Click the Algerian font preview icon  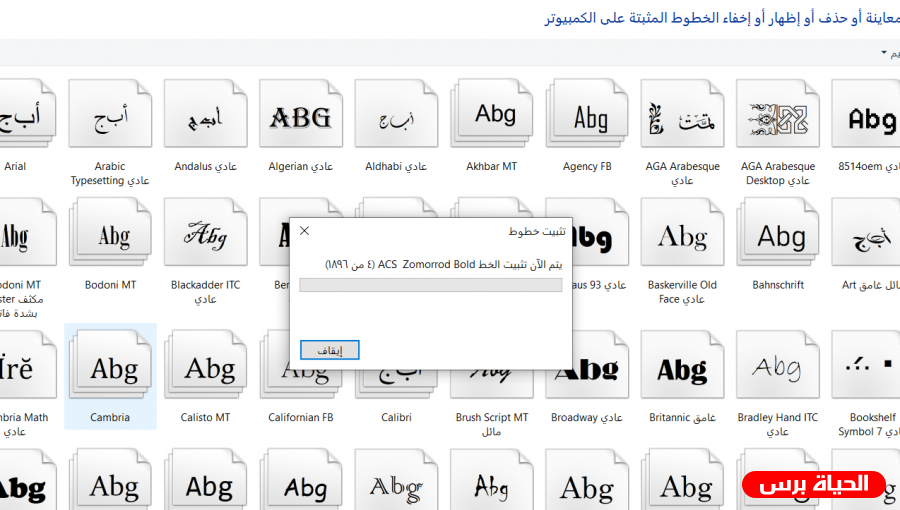(x=301, y=119)
